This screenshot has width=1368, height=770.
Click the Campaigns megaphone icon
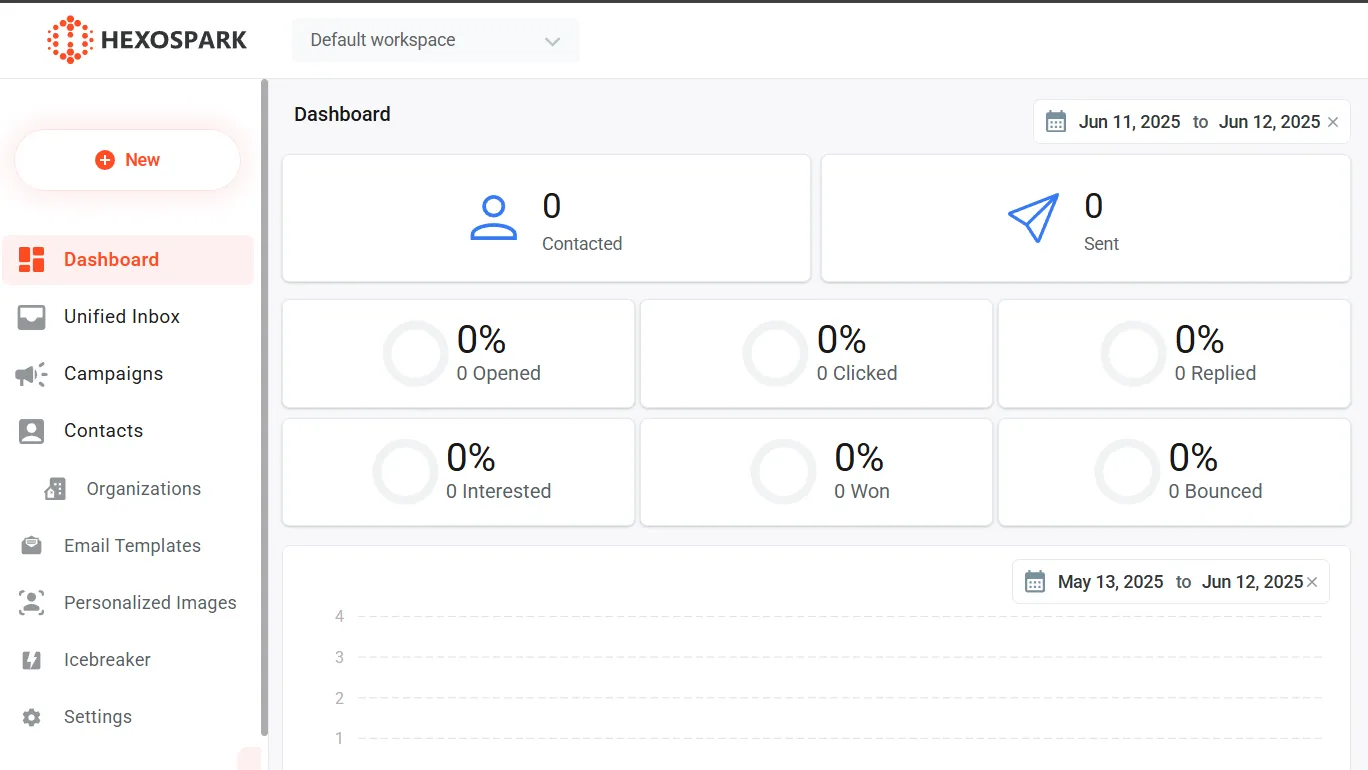32,374
